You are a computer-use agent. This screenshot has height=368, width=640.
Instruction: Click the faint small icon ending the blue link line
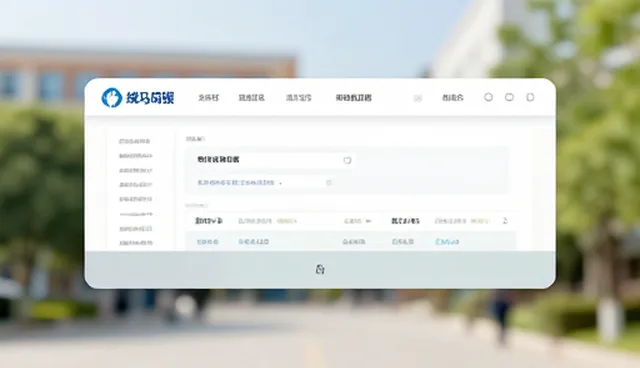point(329,183)
